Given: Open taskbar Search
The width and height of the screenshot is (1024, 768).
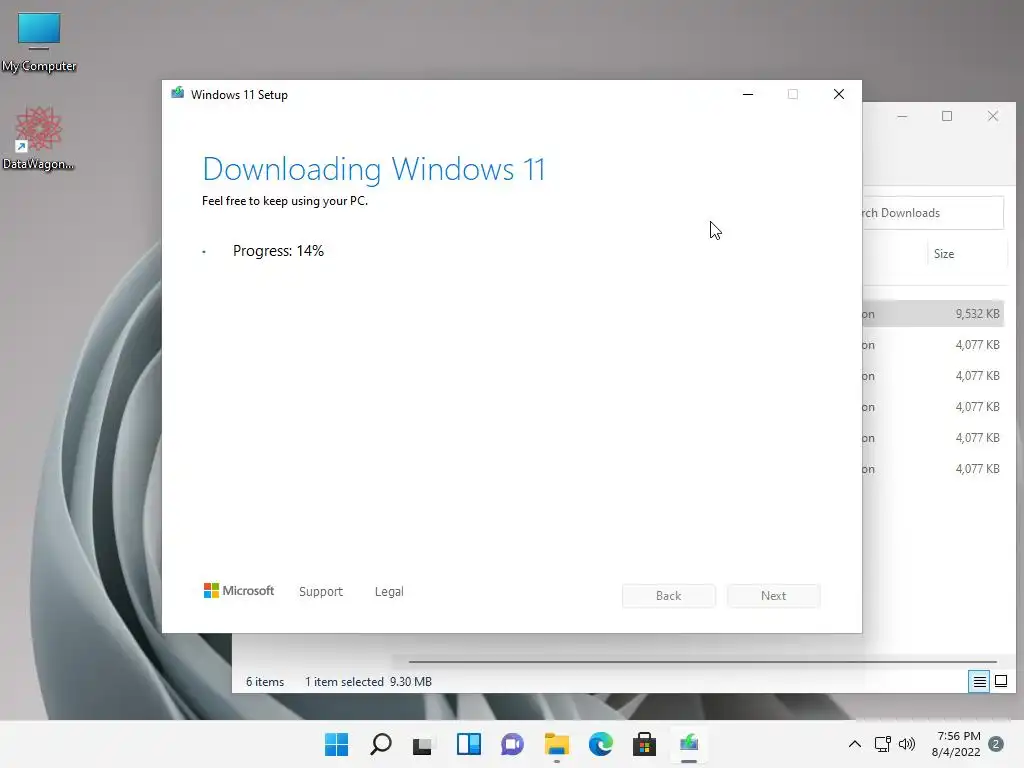Looking at the screenshot, I should point(381,744).
